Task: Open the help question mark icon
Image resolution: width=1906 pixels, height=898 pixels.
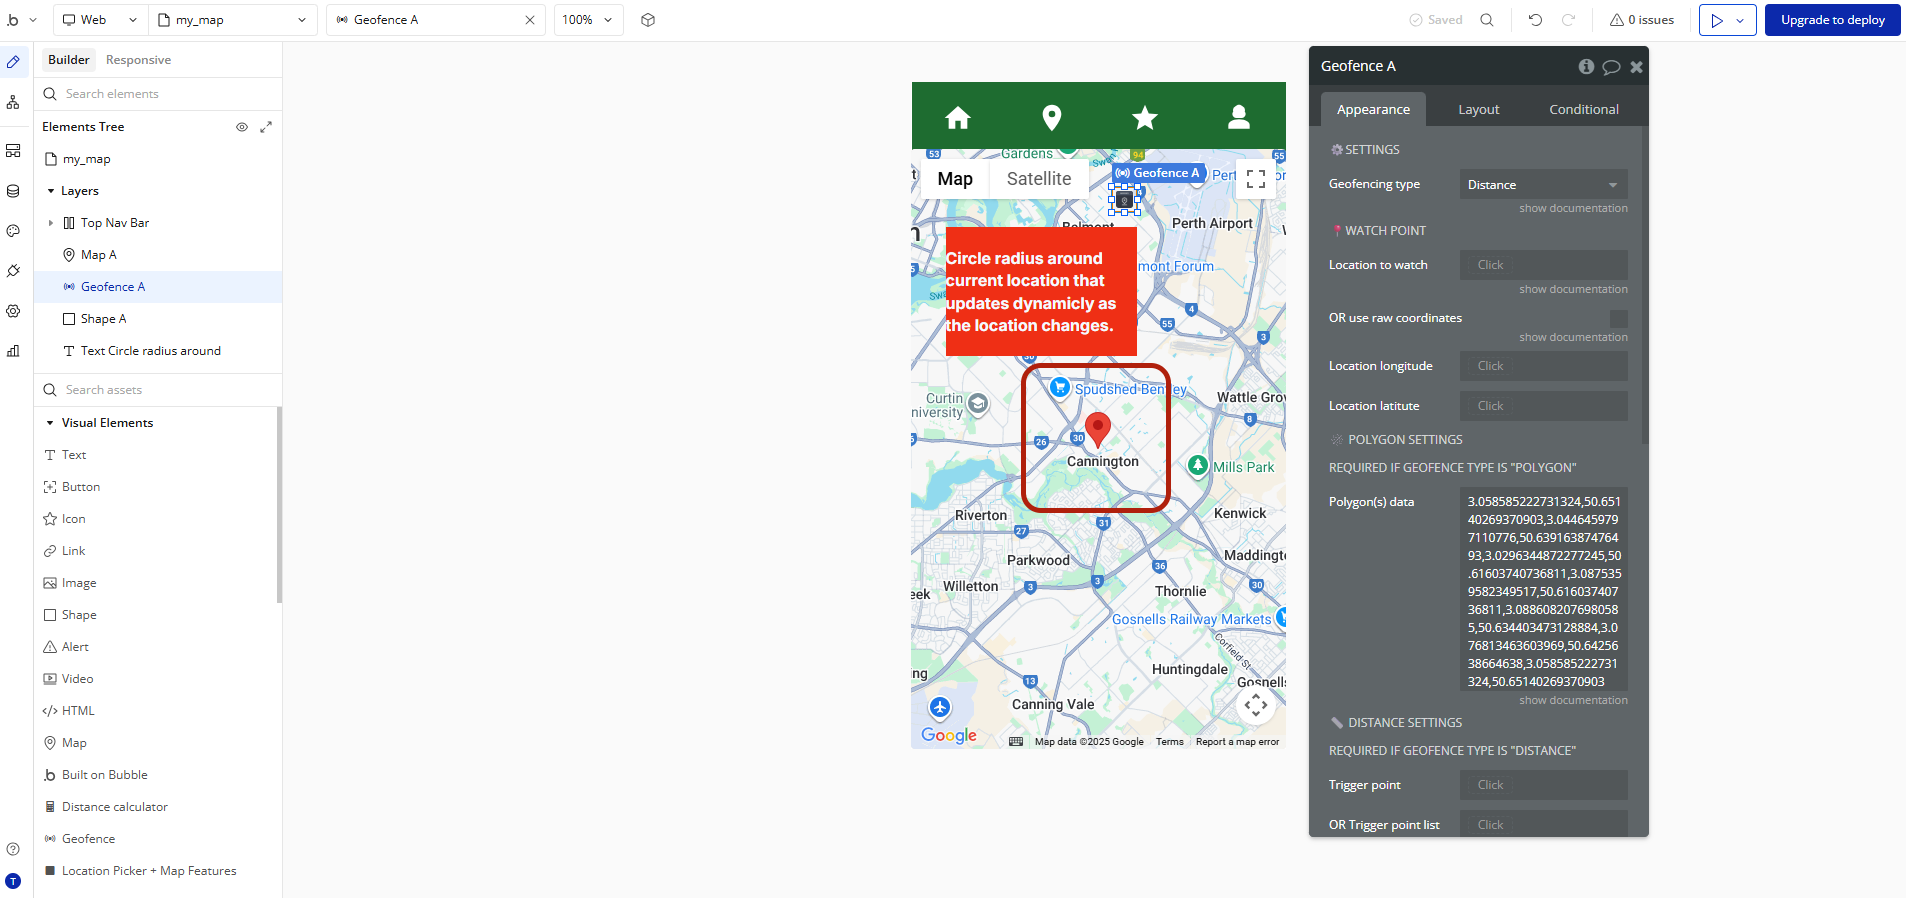Action: [x=13, y=849]
